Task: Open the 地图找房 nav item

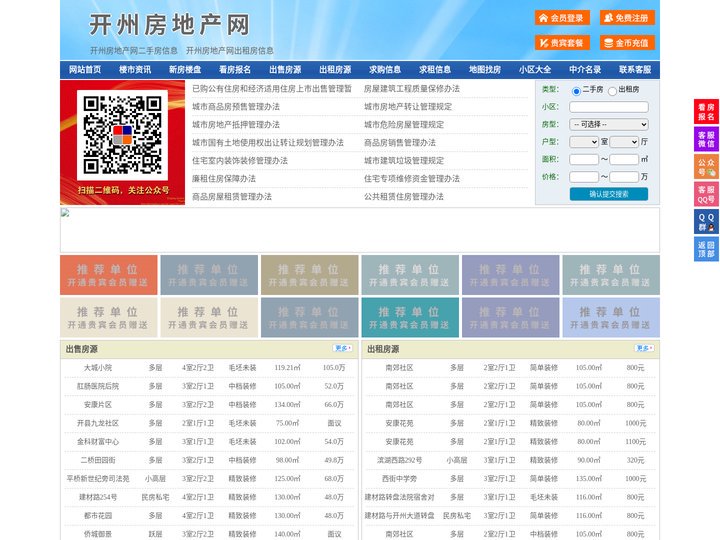Action: 485,70
